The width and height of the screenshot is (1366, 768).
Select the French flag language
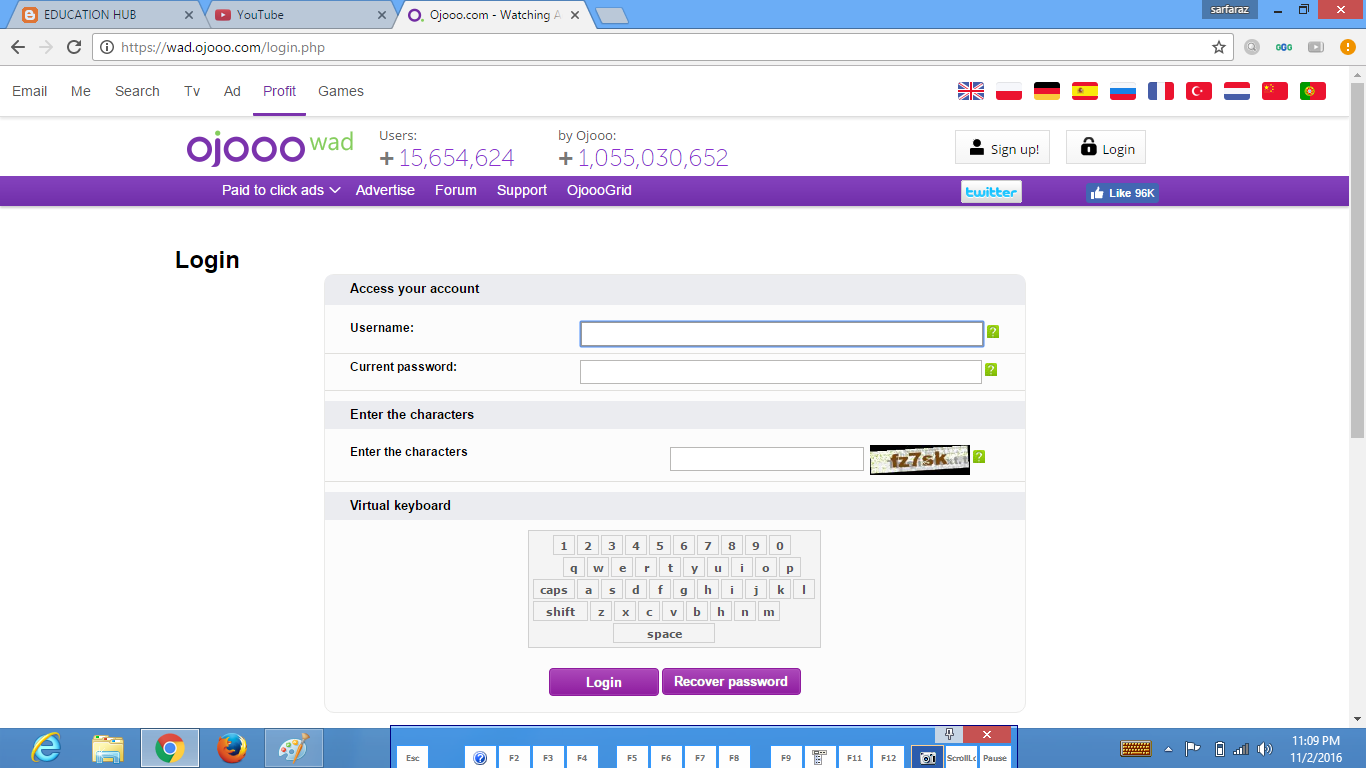click(x=1161, y=91)
